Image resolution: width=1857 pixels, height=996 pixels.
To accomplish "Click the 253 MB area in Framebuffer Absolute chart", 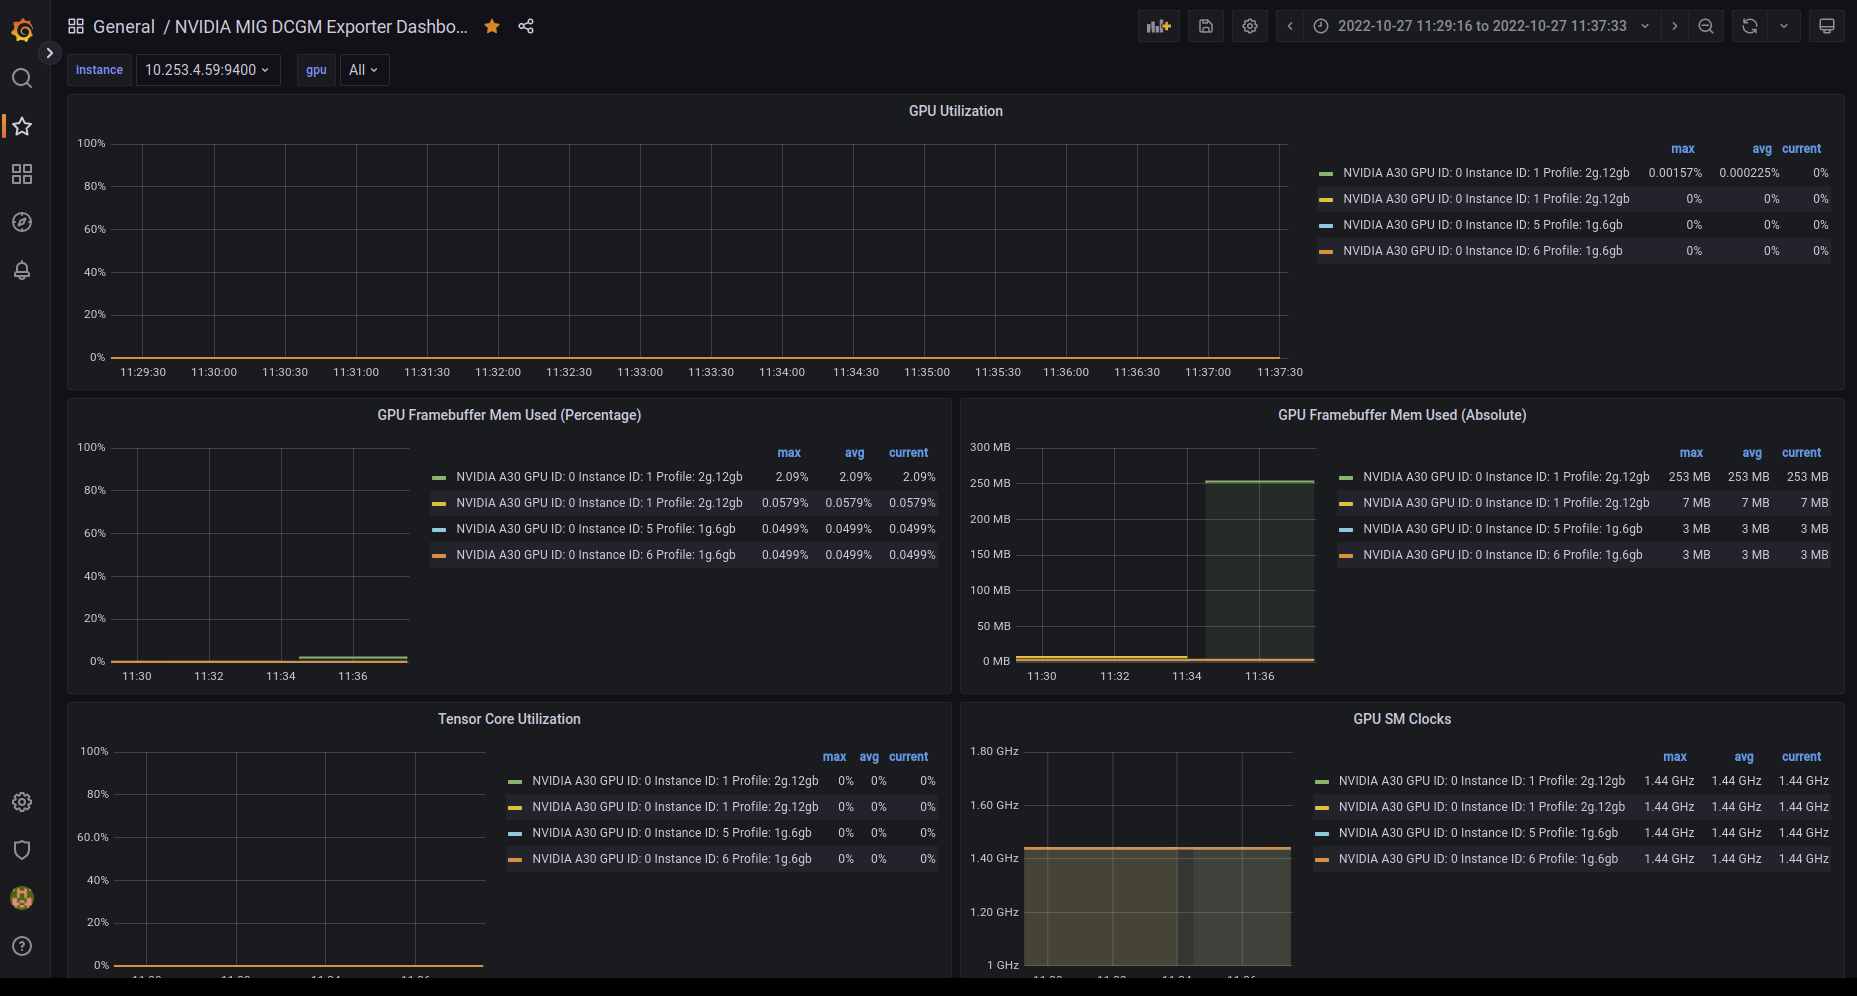I will click(1259, 570).
